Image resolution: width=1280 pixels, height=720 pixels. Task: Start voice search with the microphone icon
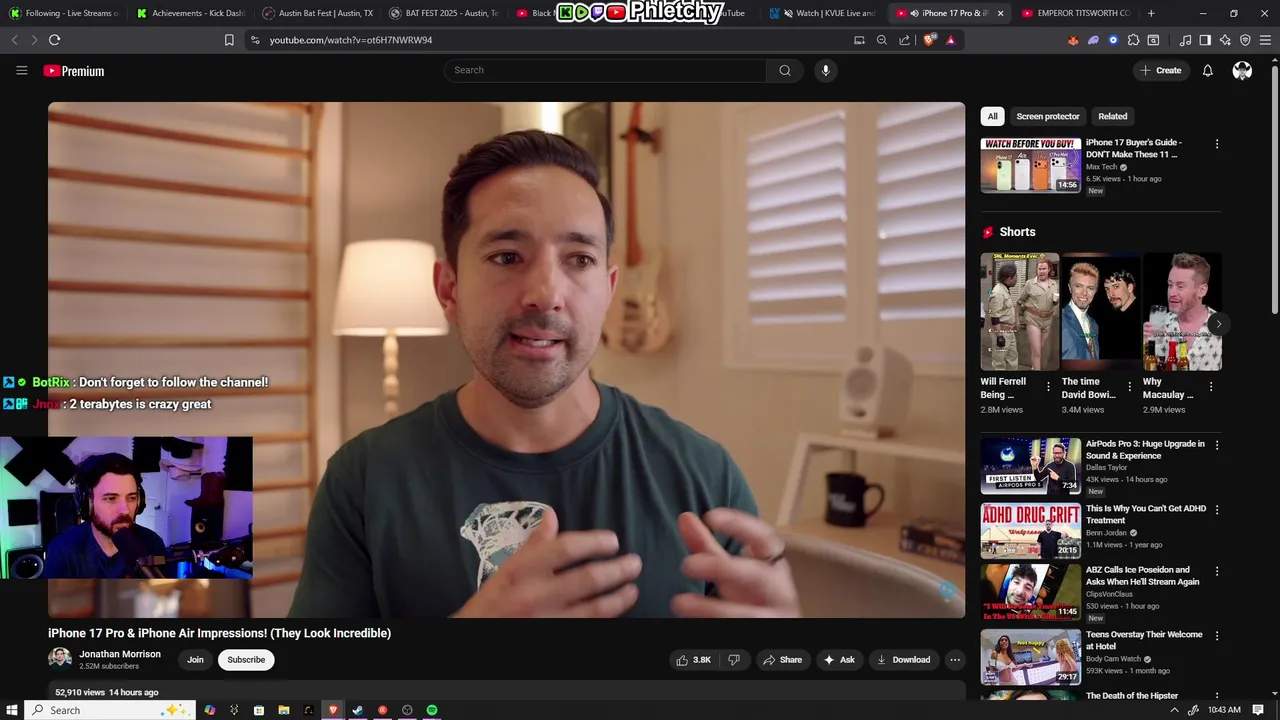click(825, 70)
